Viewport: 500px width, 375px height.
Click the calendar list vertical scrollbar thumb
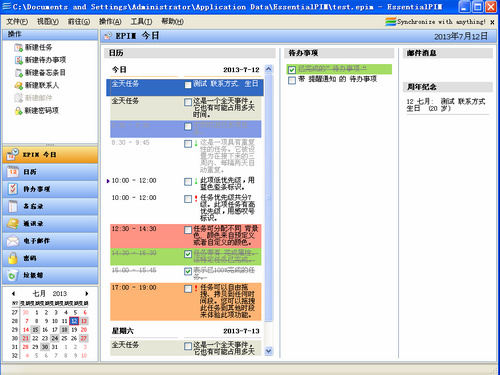268,198
